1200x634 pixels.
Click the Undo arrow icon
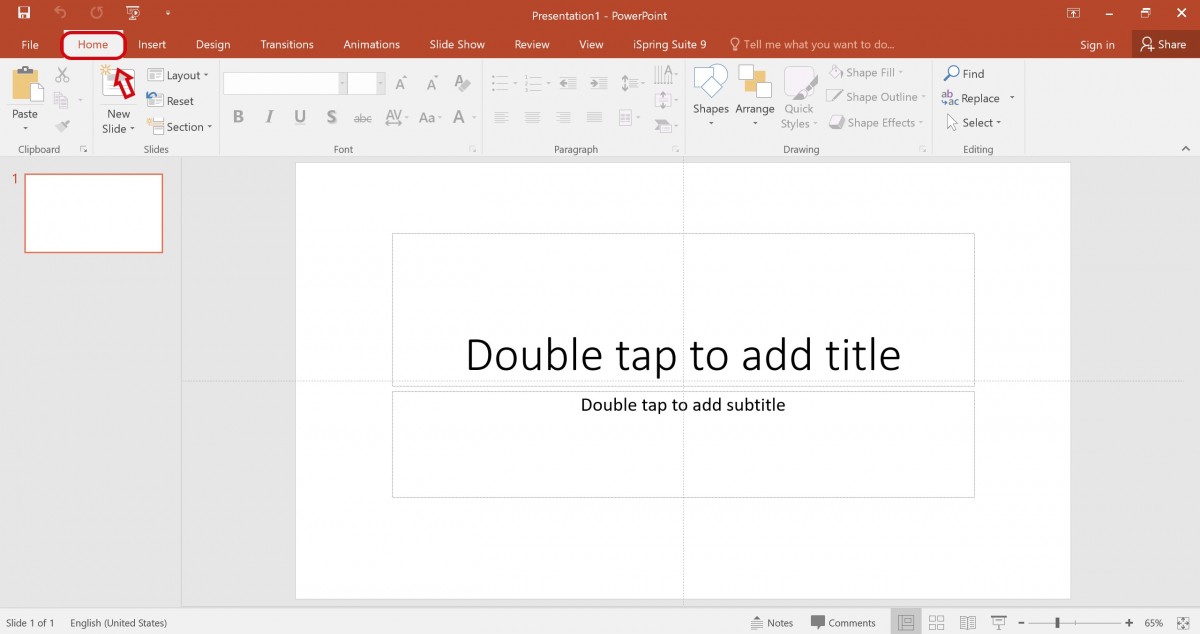[x=60, y=13]
